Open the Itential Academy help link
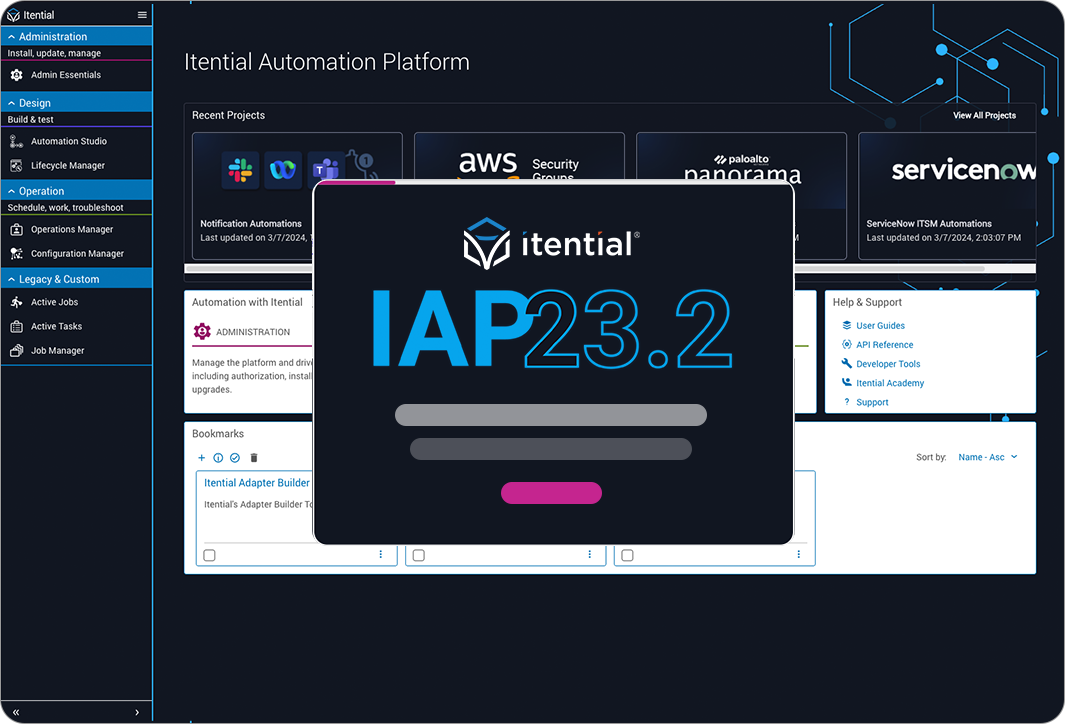Image resolution: width=1065 pixels, height=724 pixels. tap(890, 383)
